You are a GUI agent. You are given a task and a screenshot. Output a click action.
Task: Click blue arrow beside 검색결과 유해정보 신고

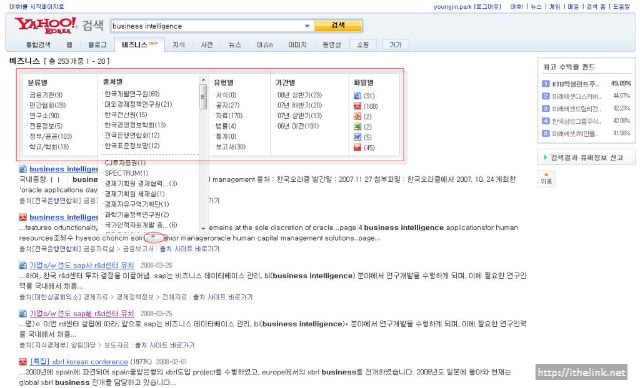coord(545,157)
